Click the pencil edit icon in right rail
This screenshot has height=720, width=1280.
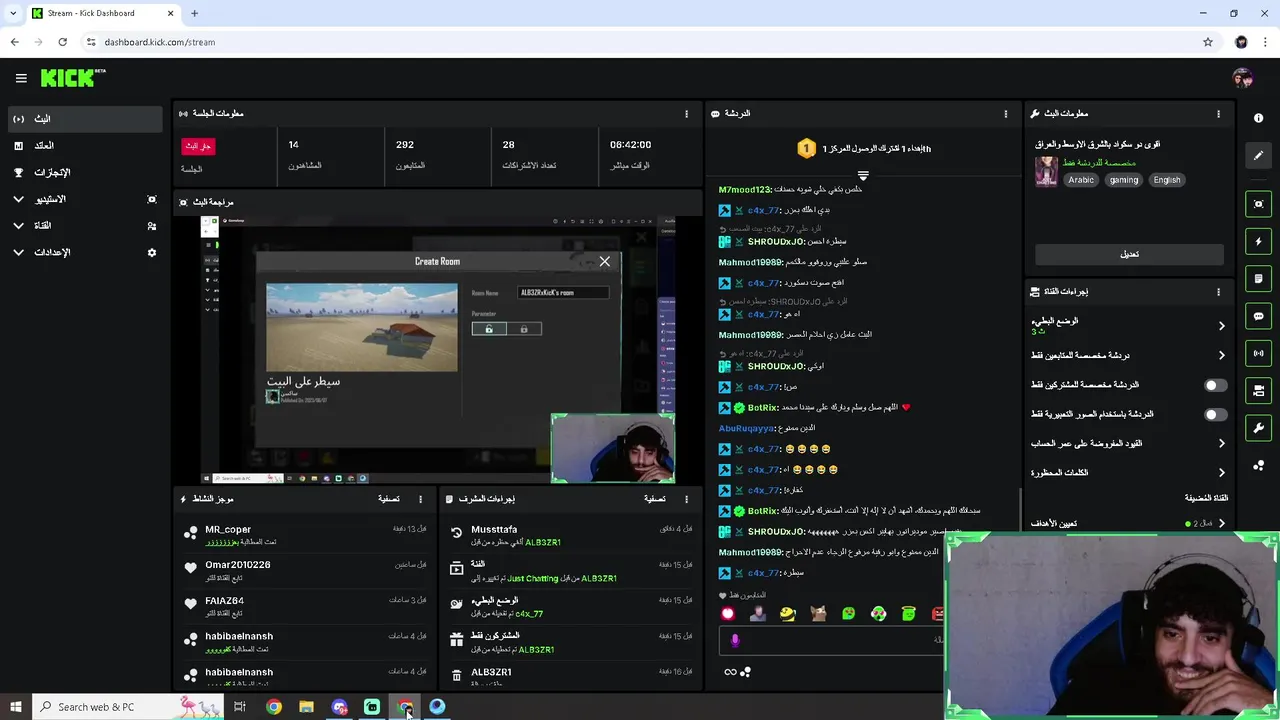pyautogui.click(x=1258, y=155)
